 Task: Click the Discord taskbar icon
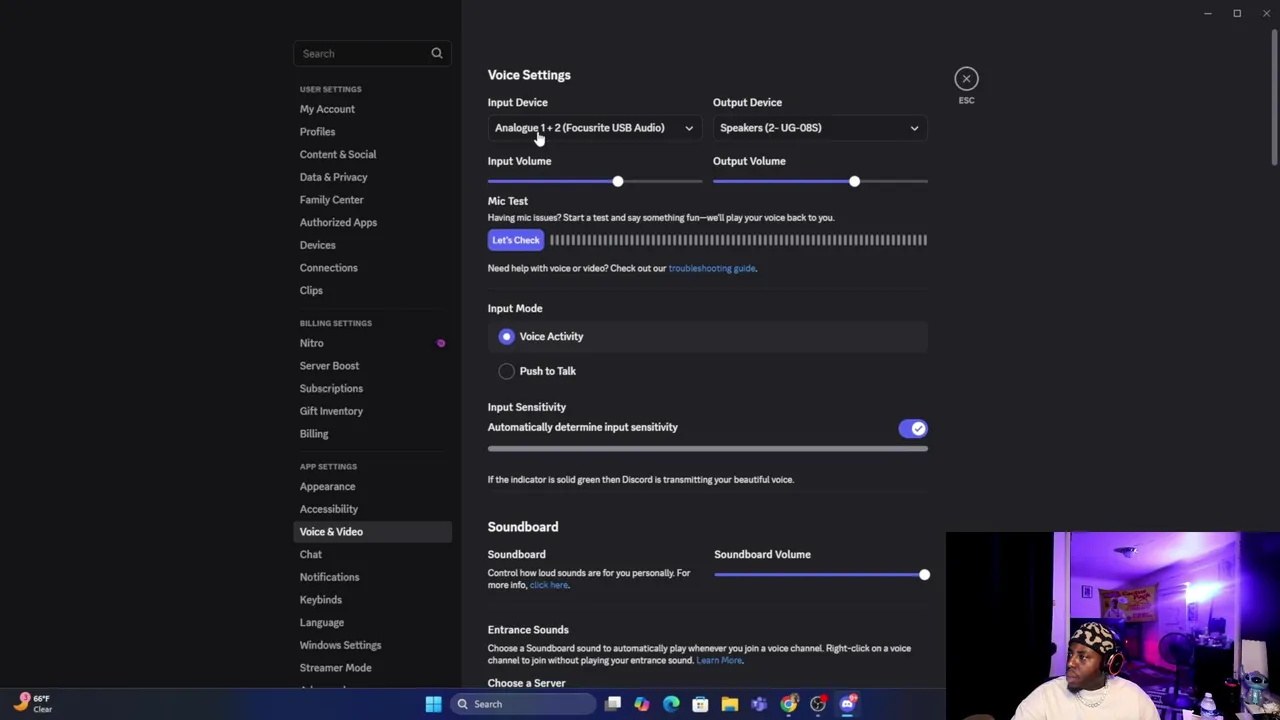pyautogui.click(x=848, y=704)
